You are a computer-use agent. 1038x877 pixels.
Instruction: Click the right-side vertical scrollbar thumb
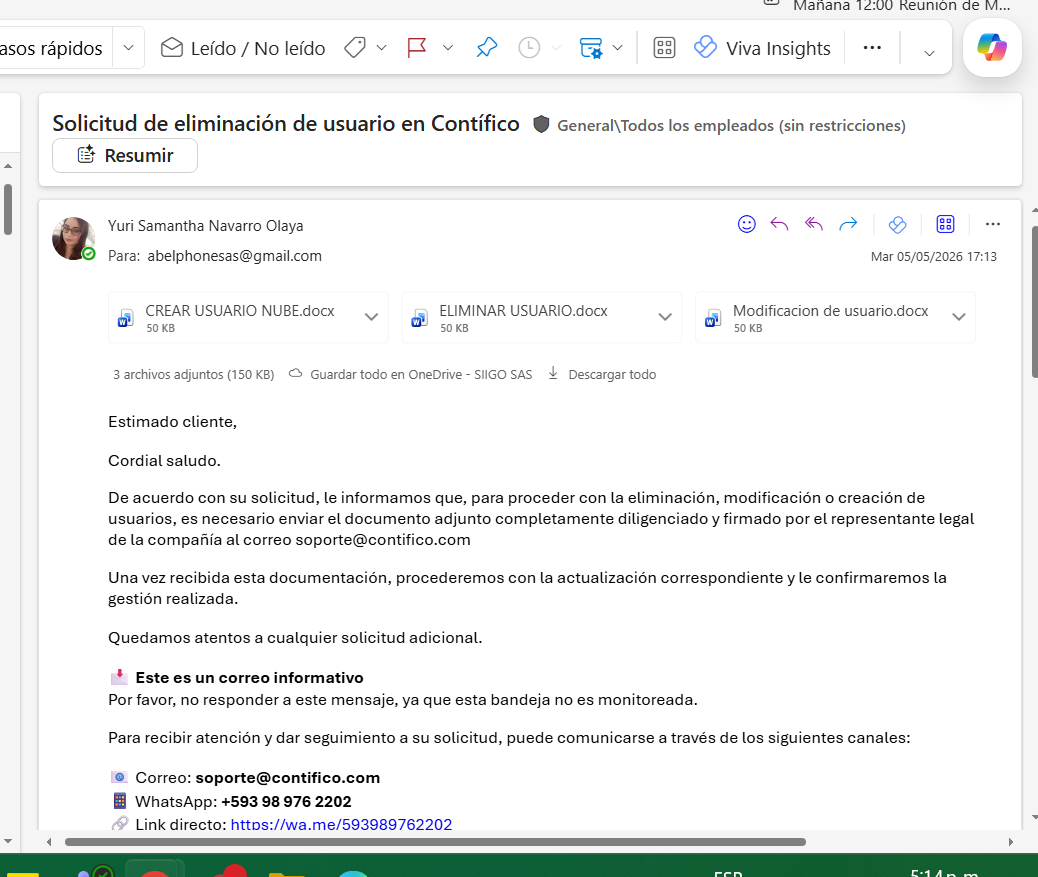coord(1034,302)
